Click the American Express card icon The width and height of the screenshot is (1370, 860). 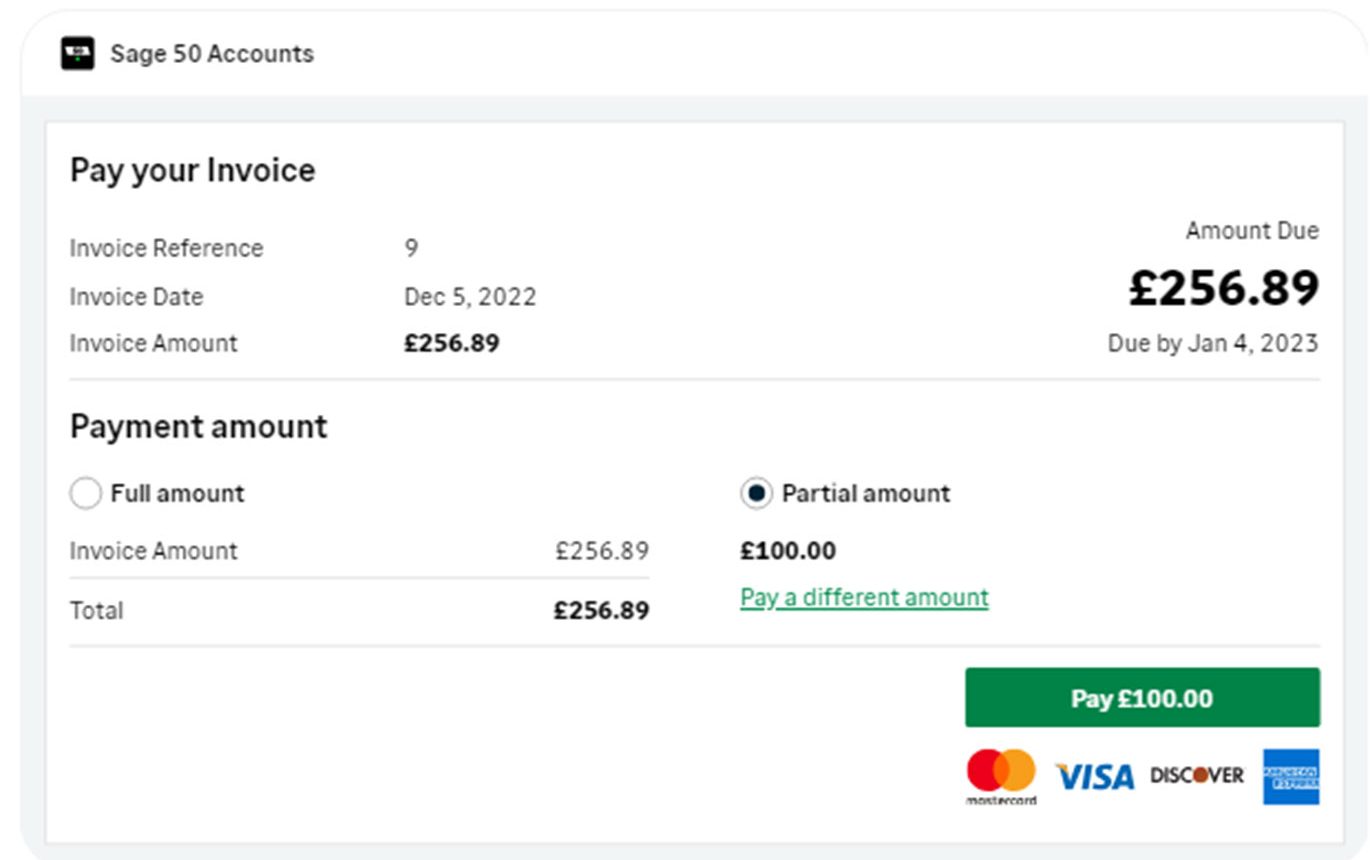[1291, 777]
